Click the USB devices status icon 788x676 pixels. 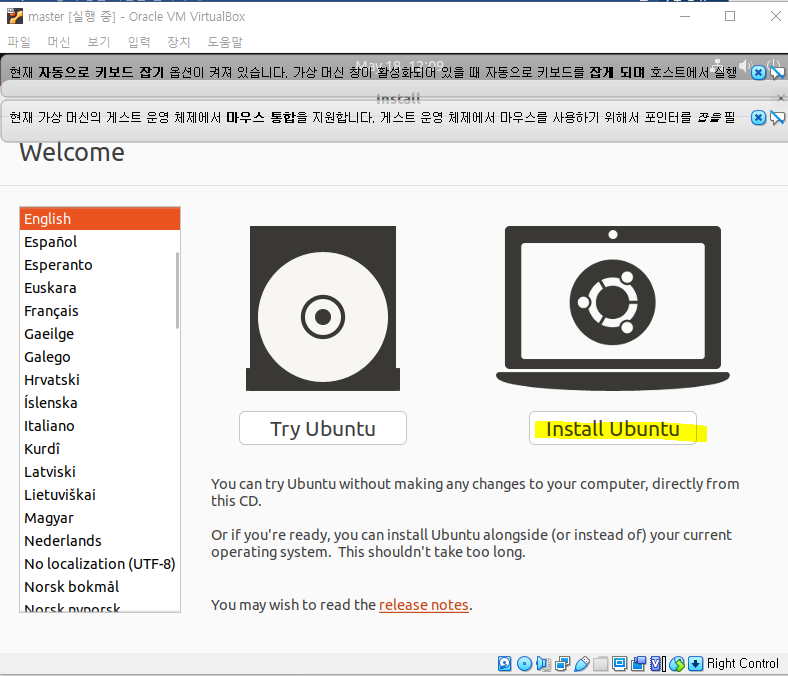pyautogui.click(x=581, y=663)
